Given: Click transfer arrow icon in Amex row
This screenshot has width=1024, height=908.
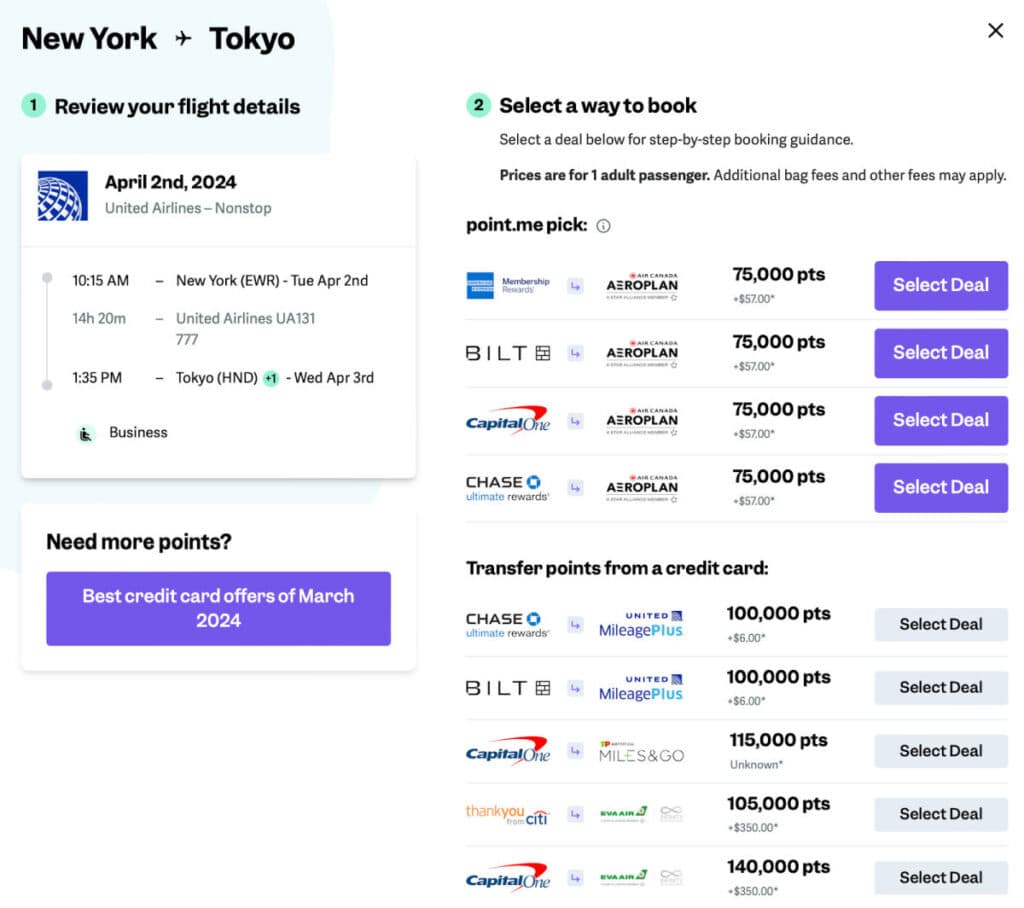Looking at the screenshot, I should [576, 285].
